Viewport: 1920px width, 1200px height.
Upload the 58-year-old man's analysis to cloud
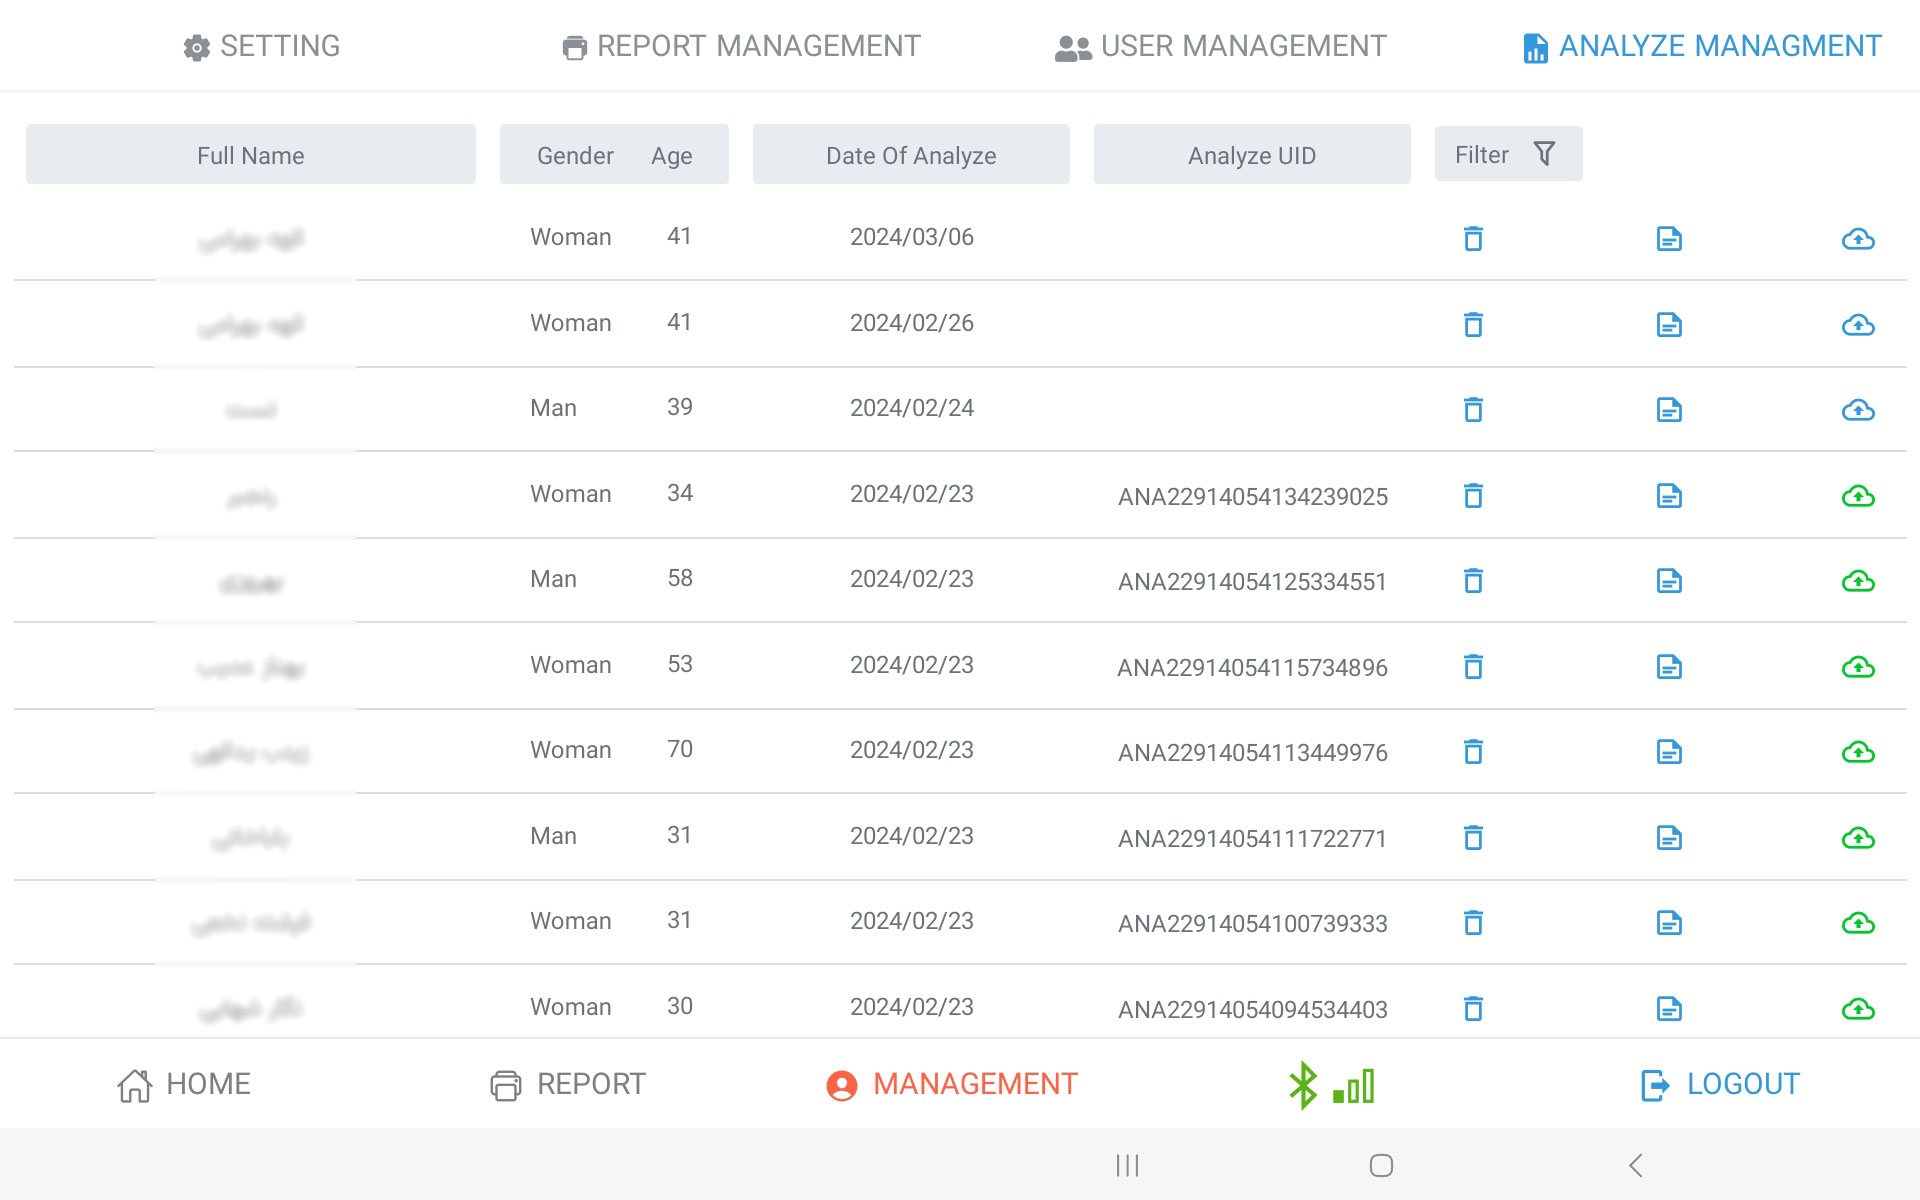click(1858, 580)
